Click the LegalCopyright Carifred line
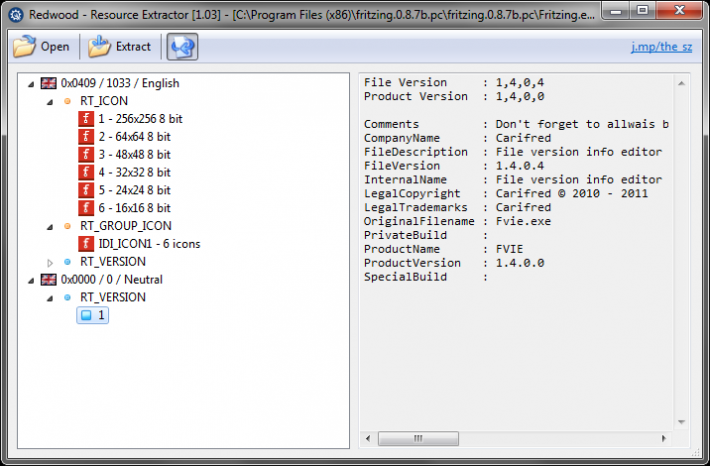 tap(506, 193)
